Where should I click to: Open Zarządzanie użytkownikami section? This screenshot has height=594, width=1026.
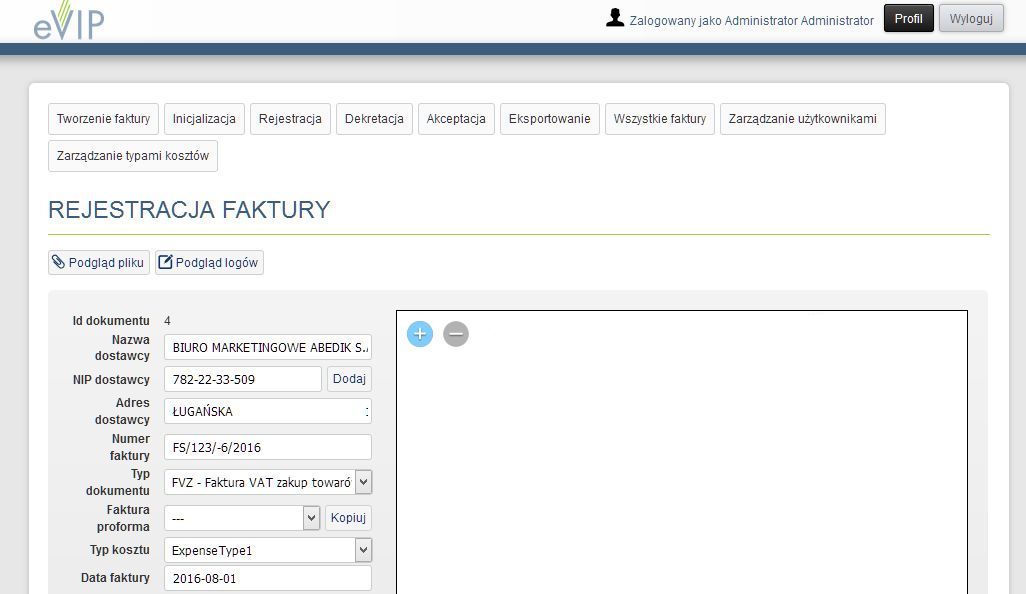tap(802, 119)
